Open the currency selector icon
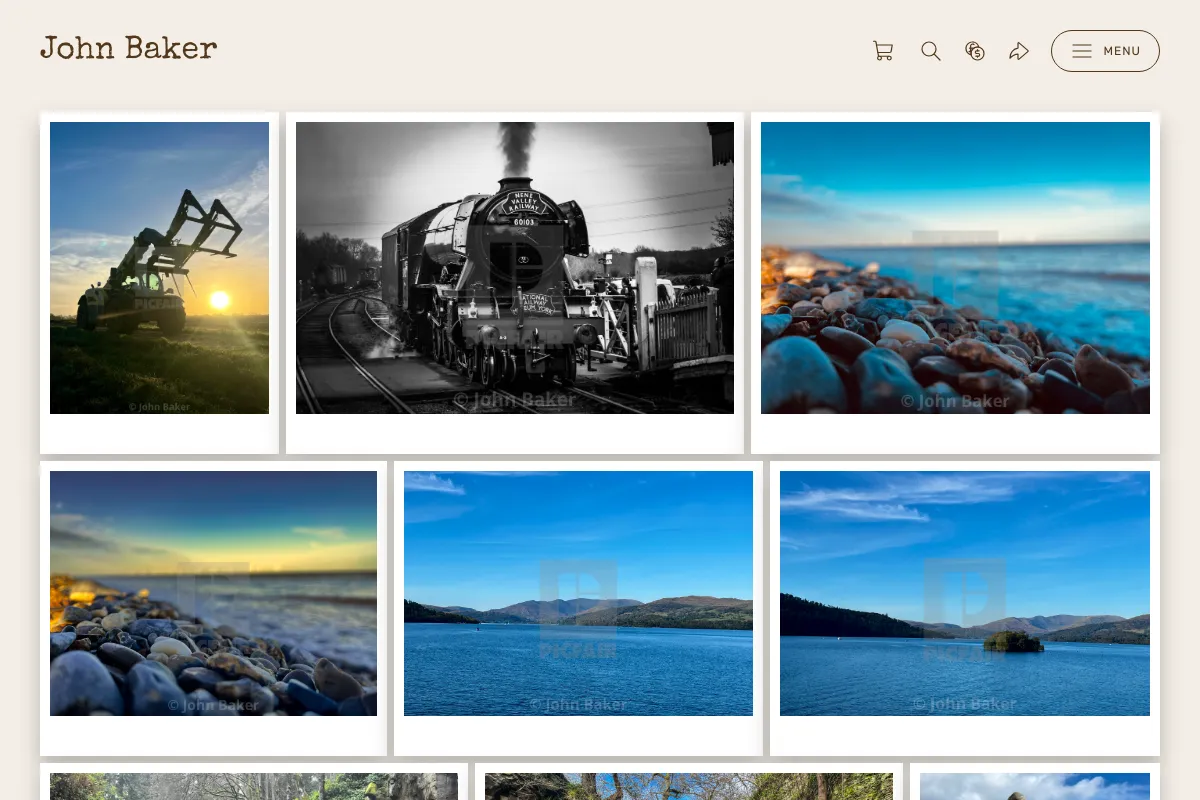Screen dimensions: 1200x800 click(975, 51)
